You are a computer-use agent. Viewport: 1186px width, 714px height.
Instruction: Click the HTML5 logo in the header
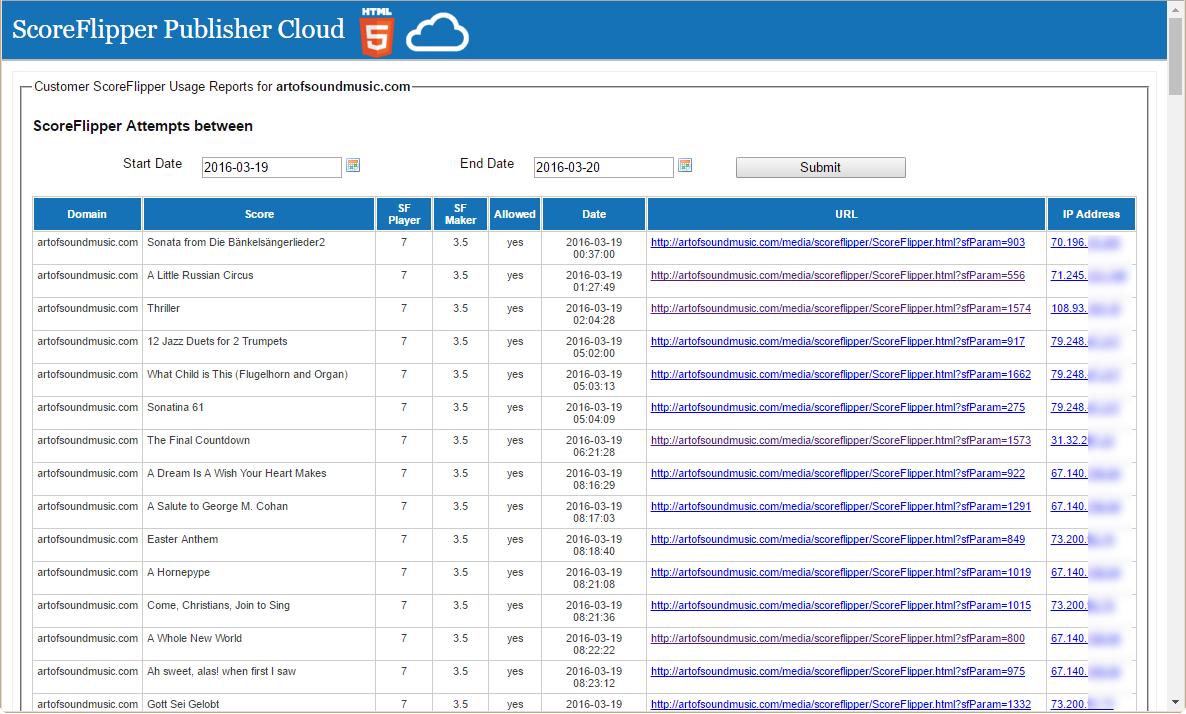tap(377, 33)
